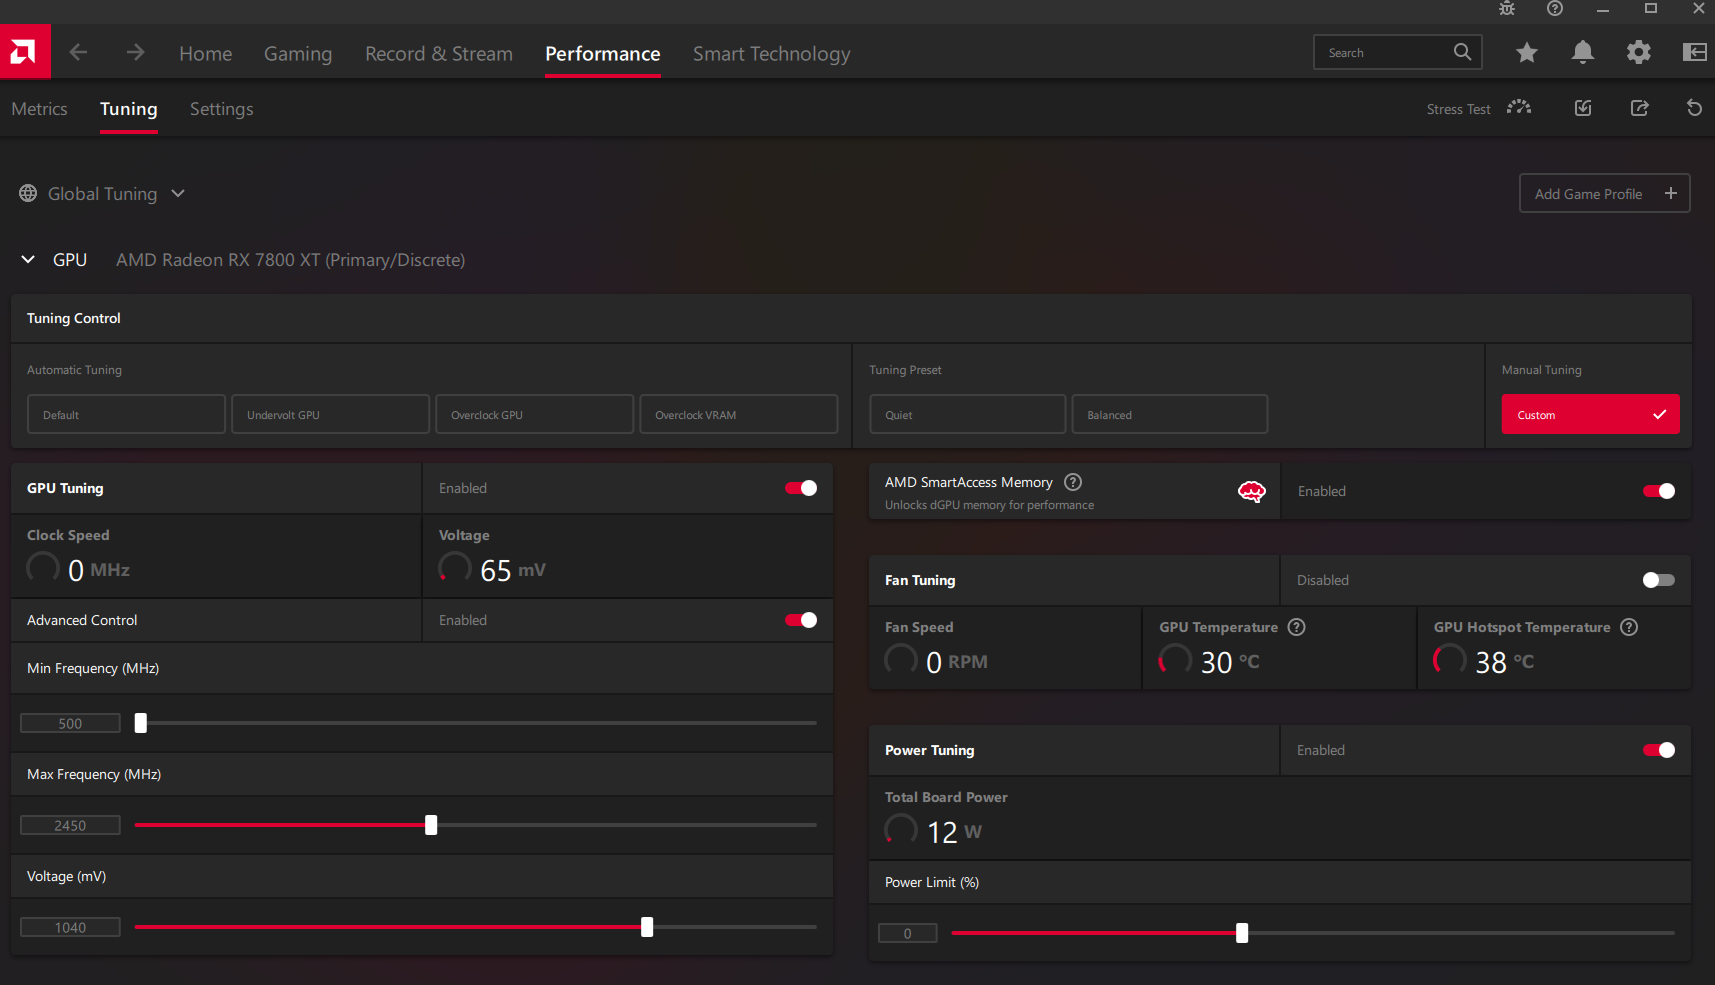Viewport: 1715px width, 985px height.
Task: Switch to the Settings sub-tab
Action: point(222,109)
